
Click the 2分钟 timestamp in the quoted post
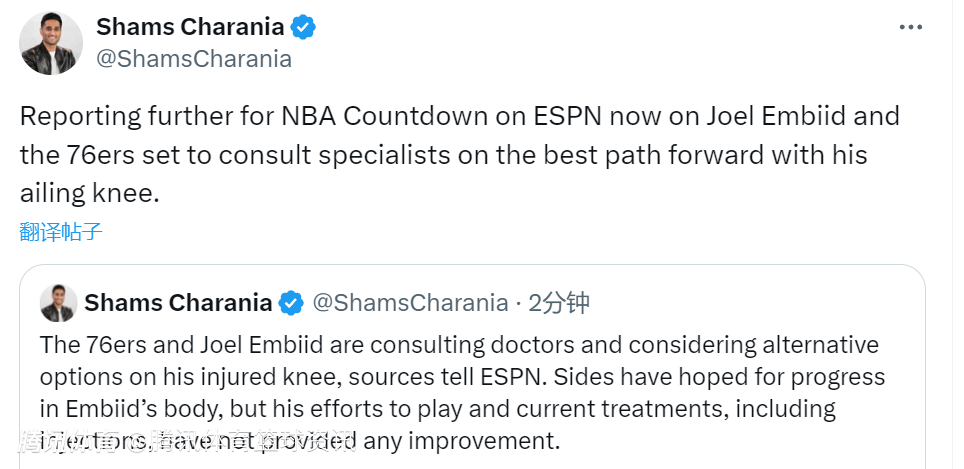[559, 303]
